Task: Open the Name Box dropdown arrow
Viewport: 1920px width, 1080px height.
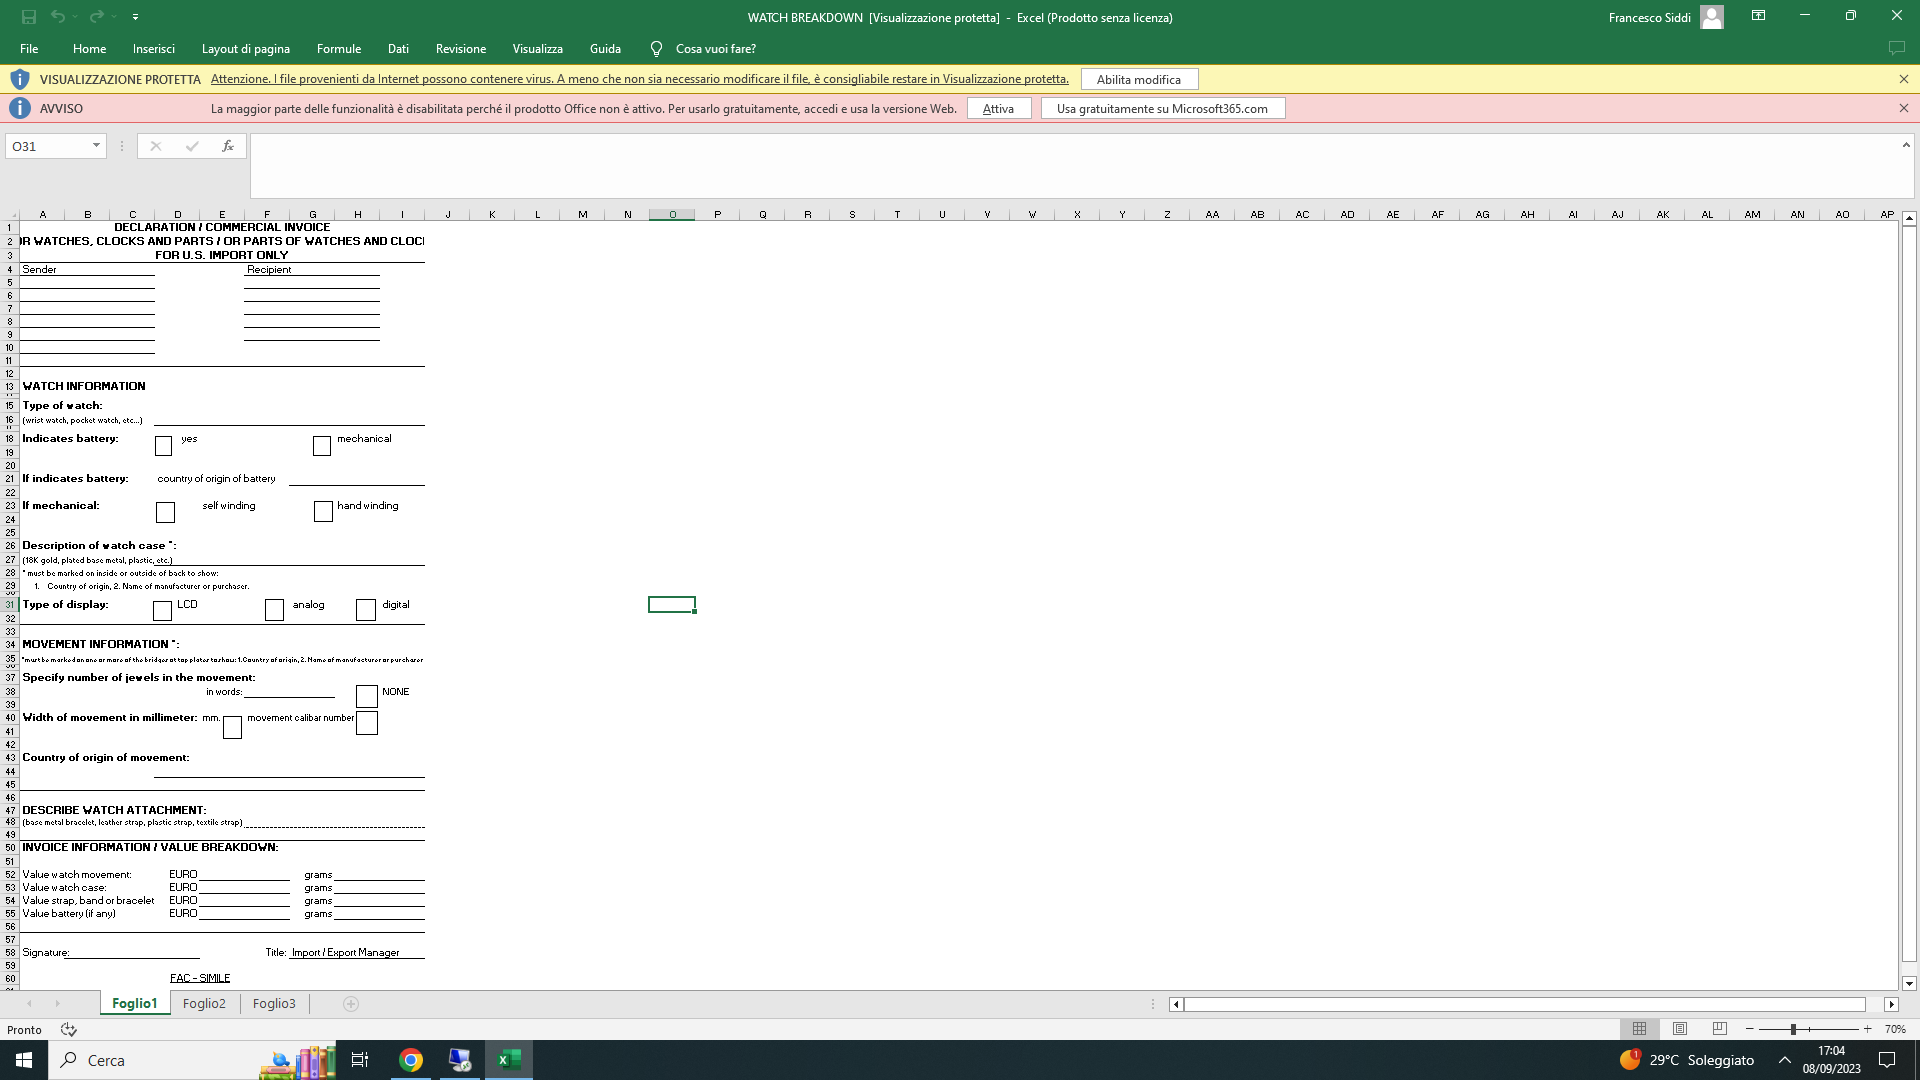Action: tap(96, 146)
